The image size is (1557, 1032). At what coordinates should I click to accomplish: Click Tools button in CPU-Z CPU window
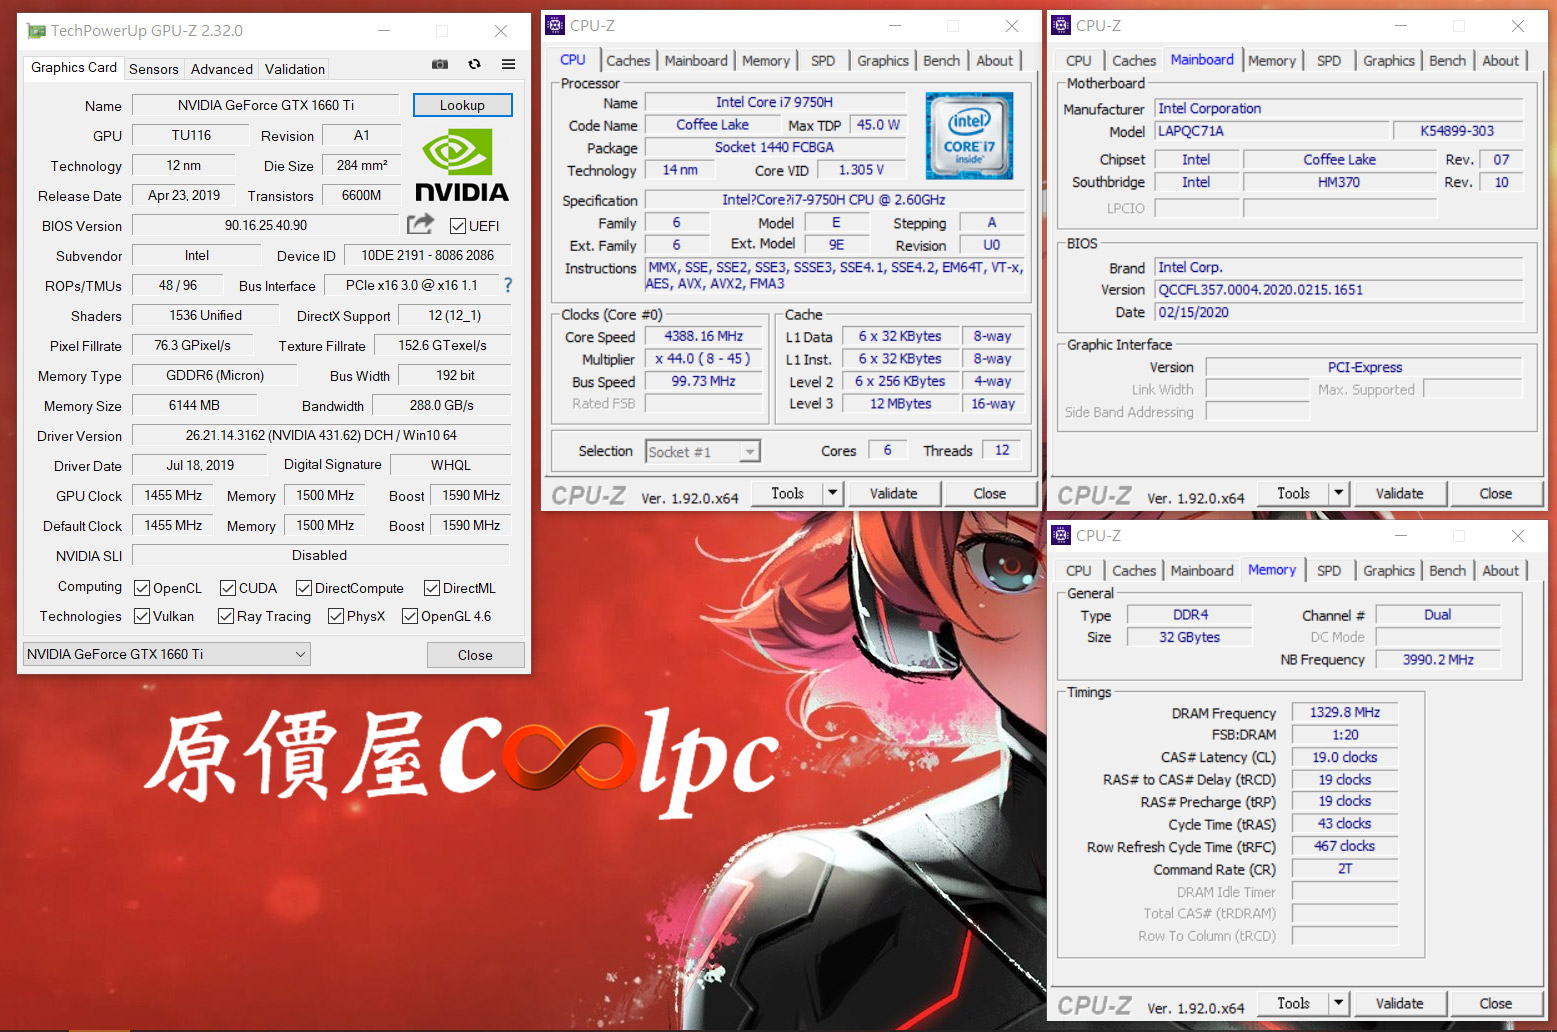[x=787, y=493]
